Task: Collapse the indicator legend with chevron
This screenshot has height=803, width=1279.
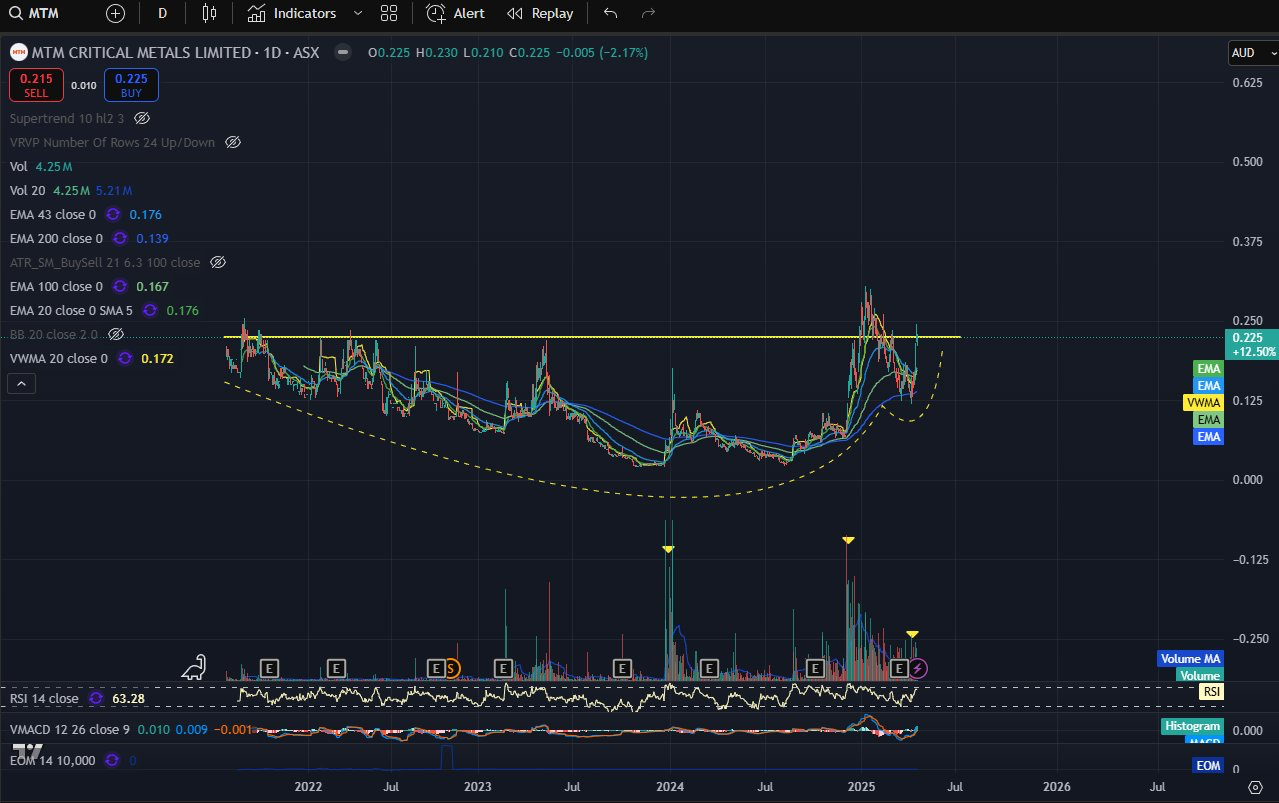Action: [22, 383]
